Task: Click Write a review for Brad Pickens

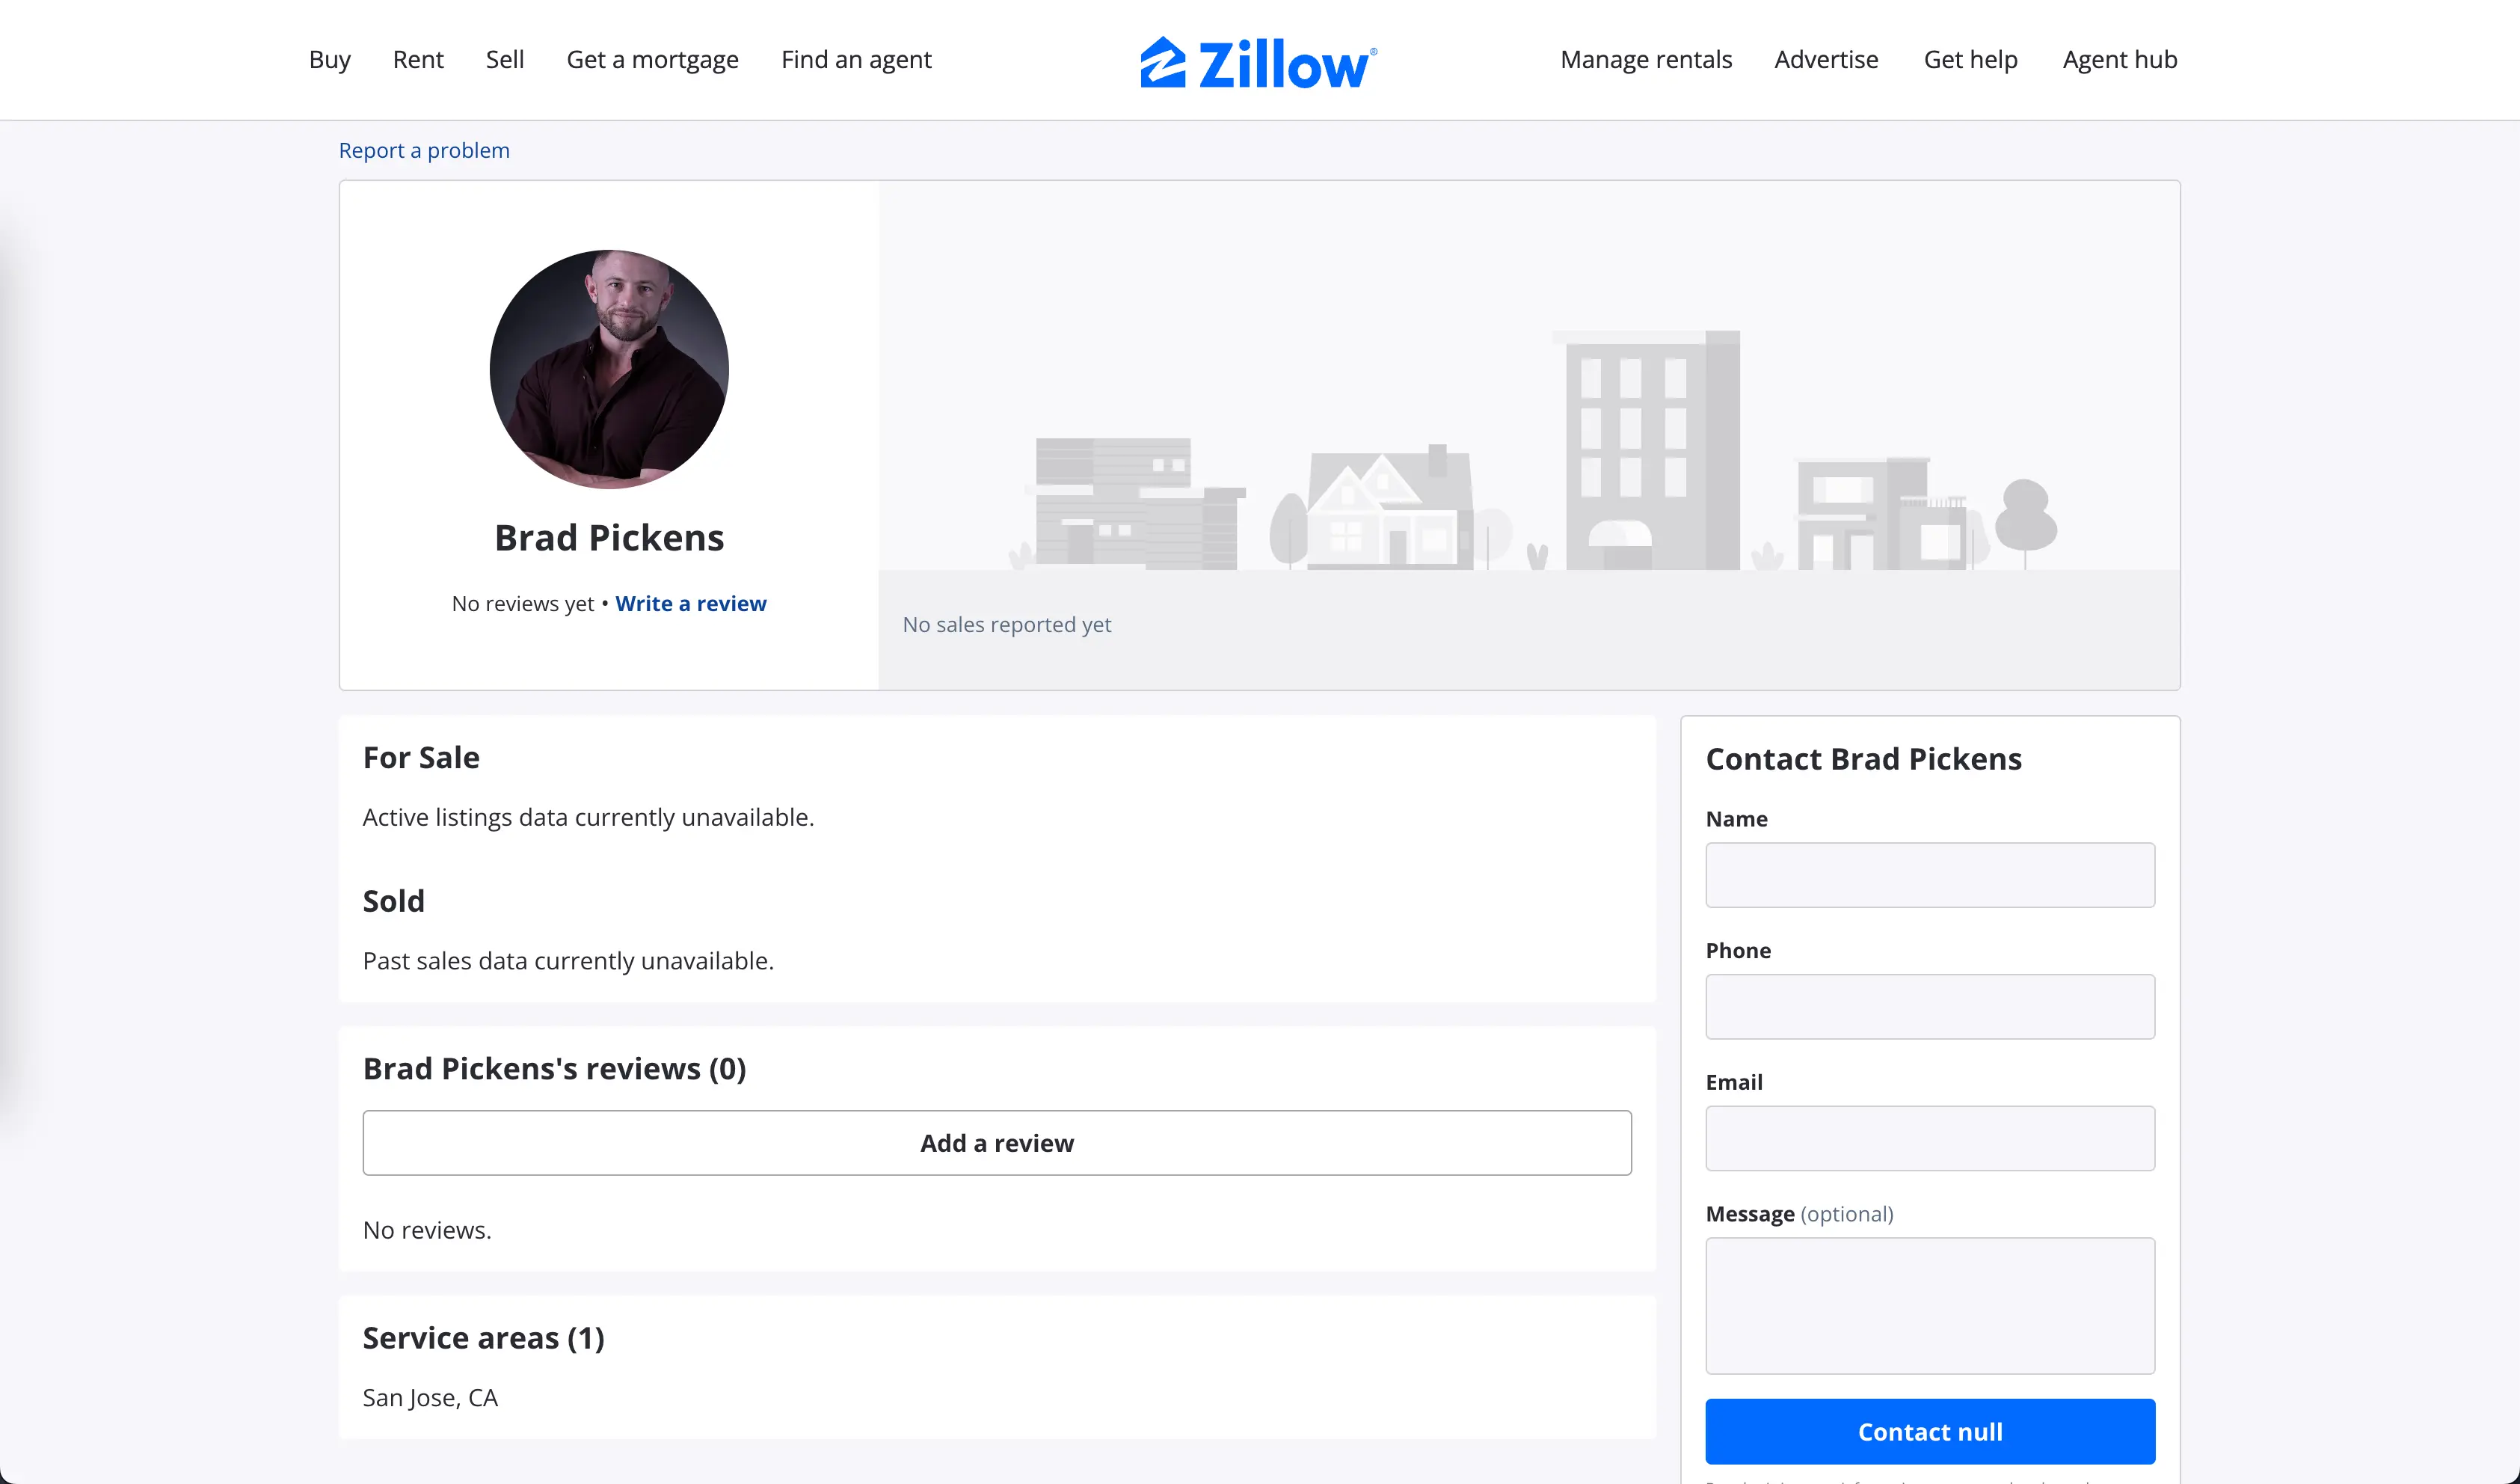Action: click(x=691, y=603)
